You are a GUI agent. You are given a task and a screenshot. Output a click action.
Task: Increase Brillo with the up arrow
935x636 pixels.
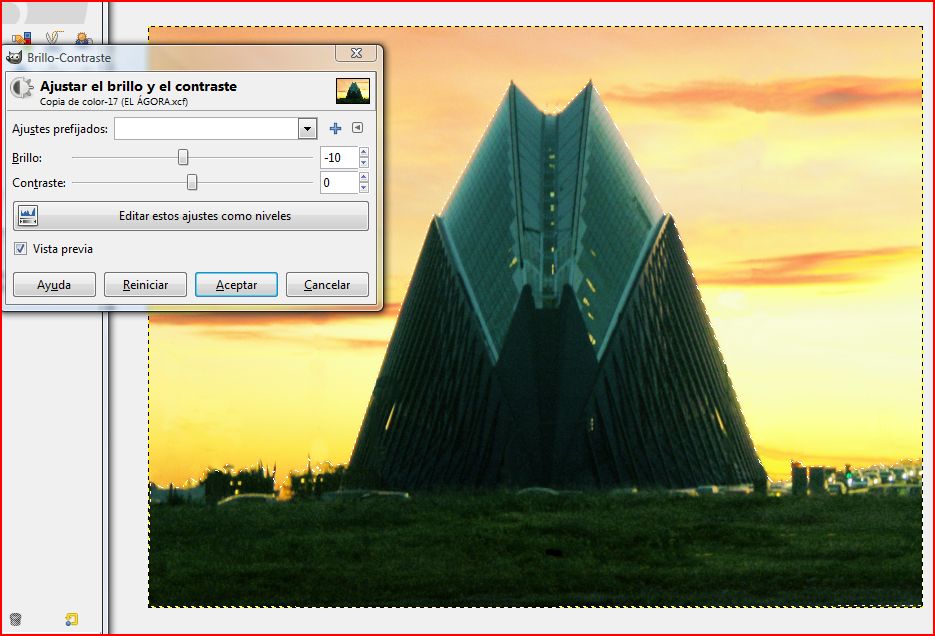(364, 152)
